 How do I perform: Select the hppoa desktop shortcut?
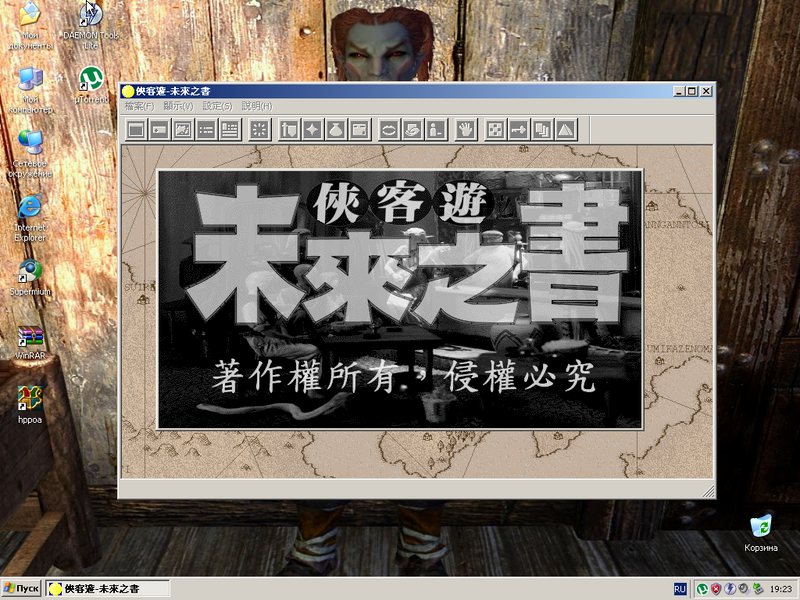coord(30,406)
